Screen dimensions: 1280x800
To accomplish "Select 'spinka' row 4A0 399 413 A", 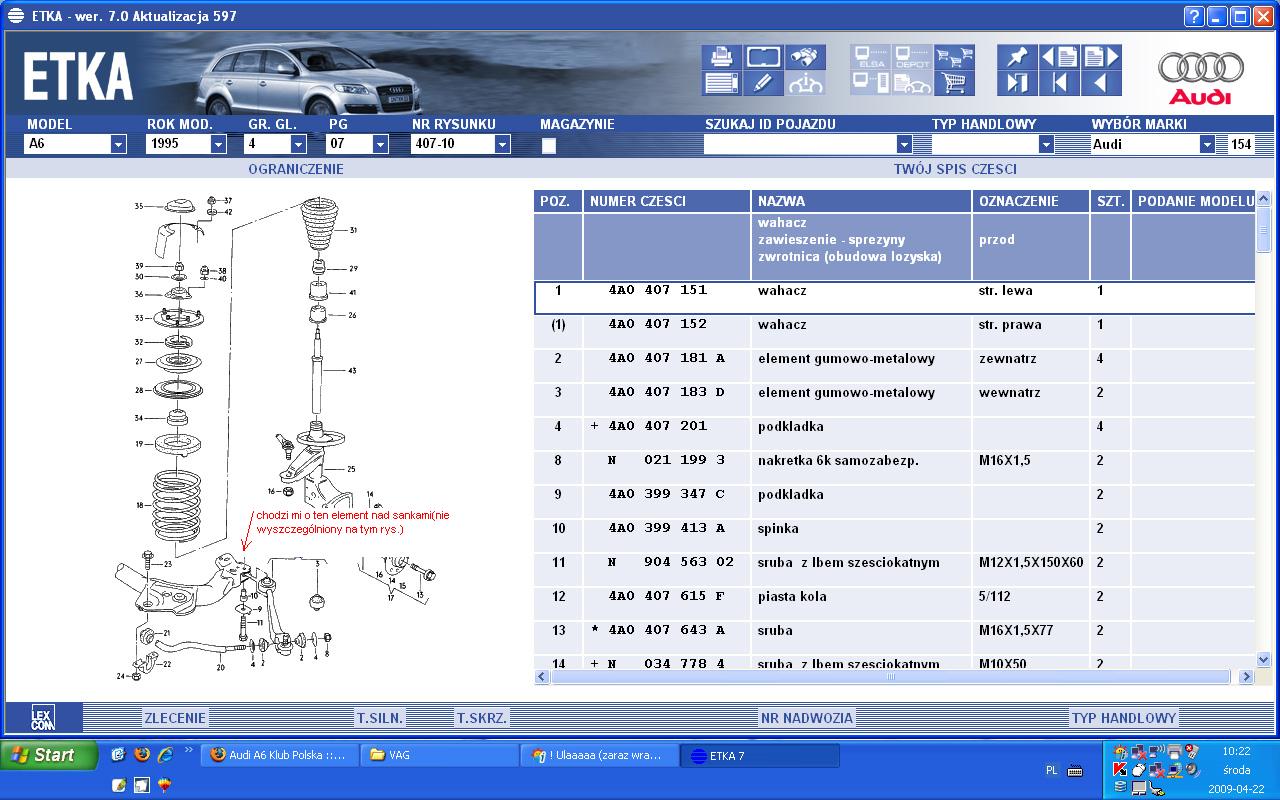I will coord(894,536).
